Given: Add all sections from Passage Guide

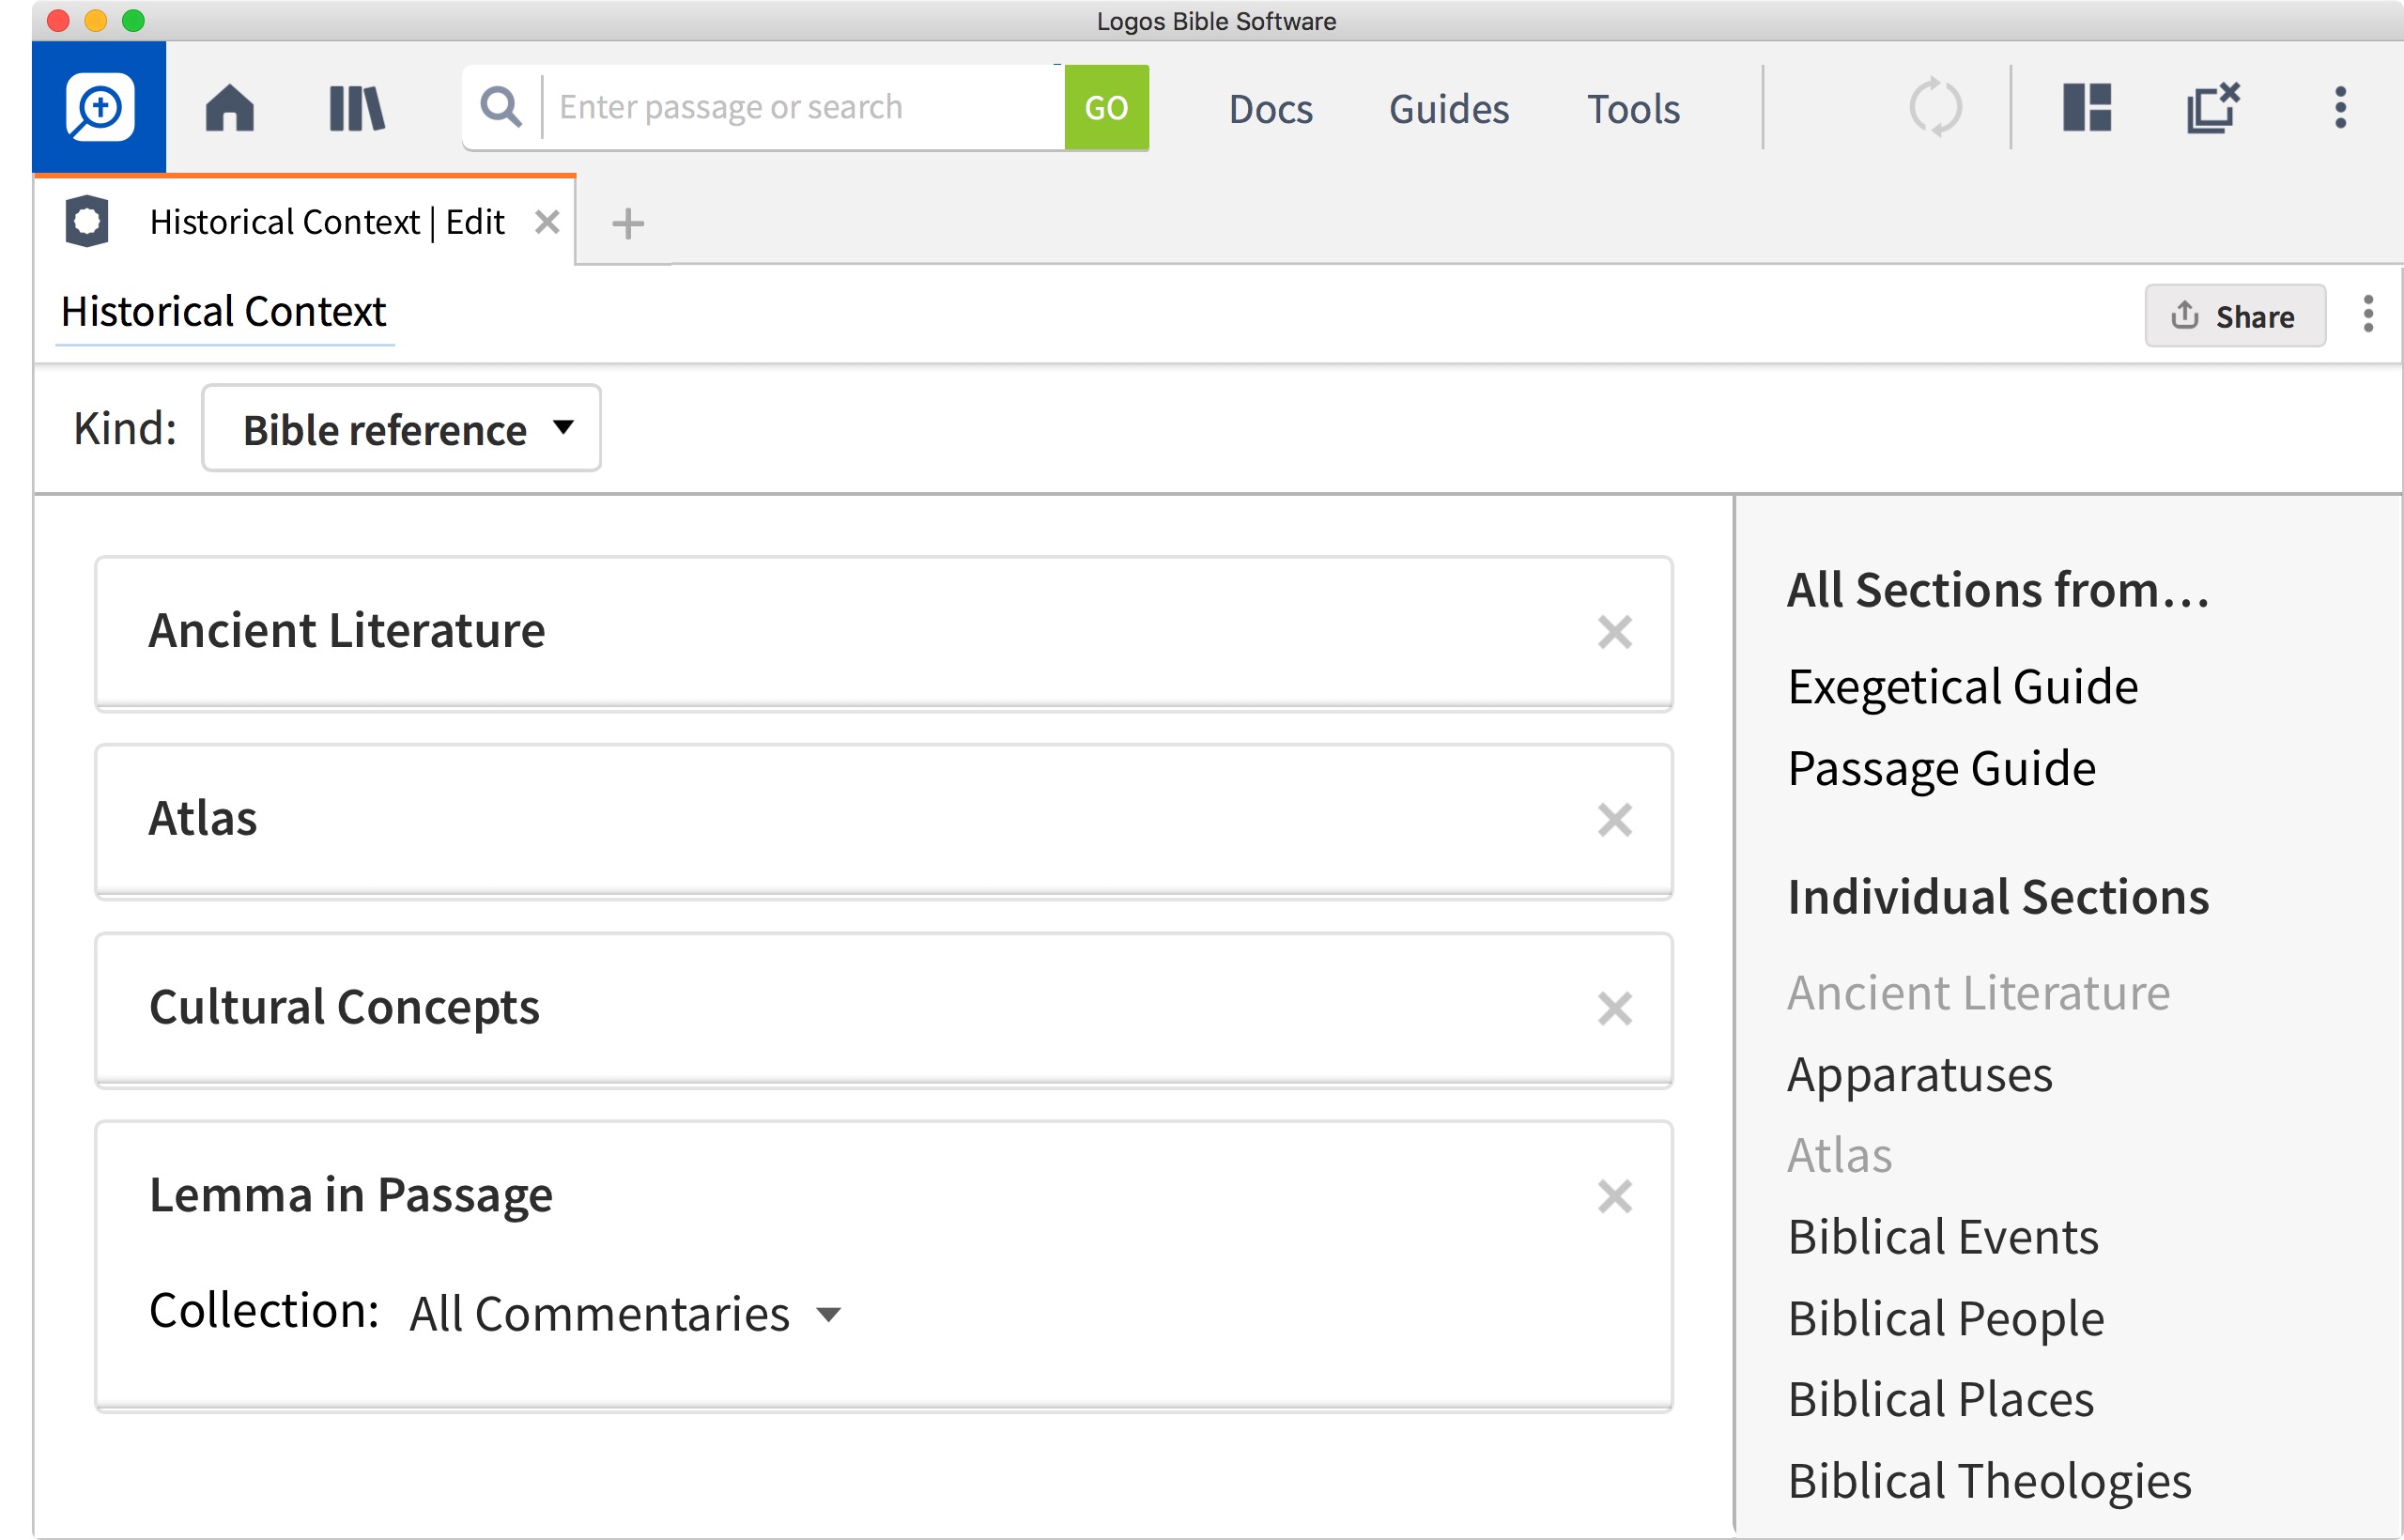Looking at the screenshot, I should [x=1941, y=768].
